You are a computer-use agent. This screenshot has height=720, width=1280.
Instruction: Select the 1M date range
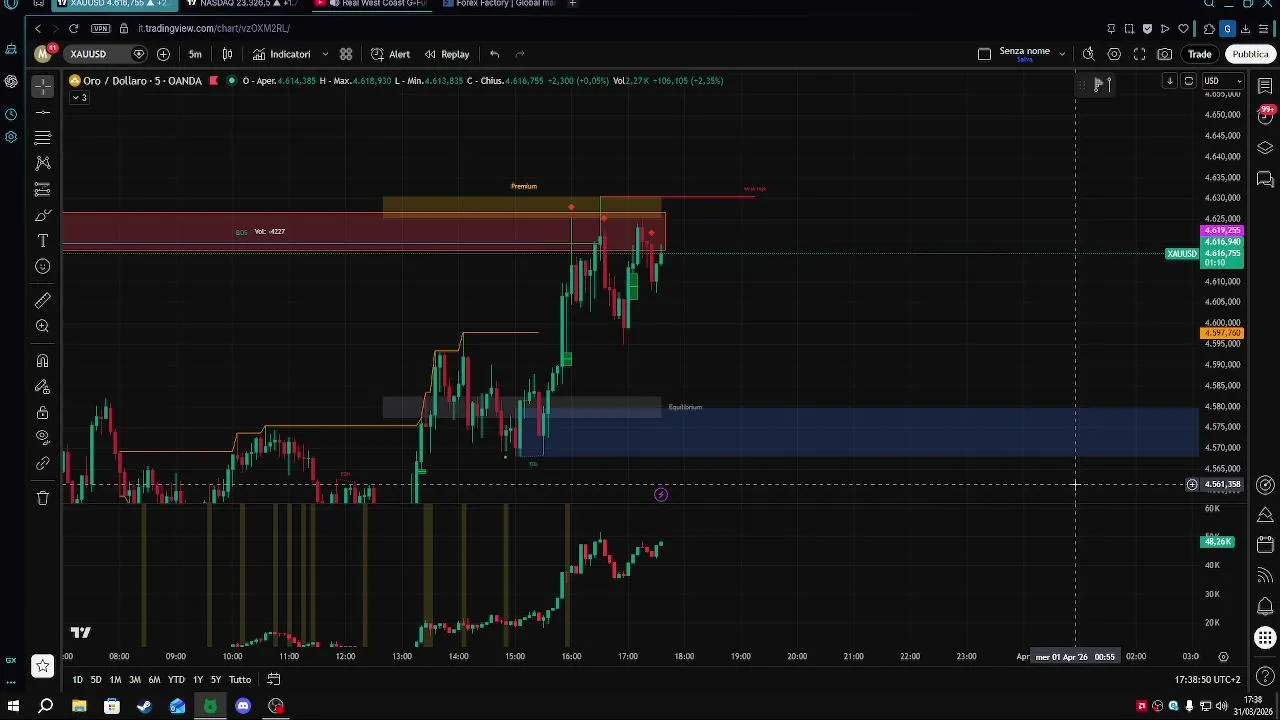115,680
